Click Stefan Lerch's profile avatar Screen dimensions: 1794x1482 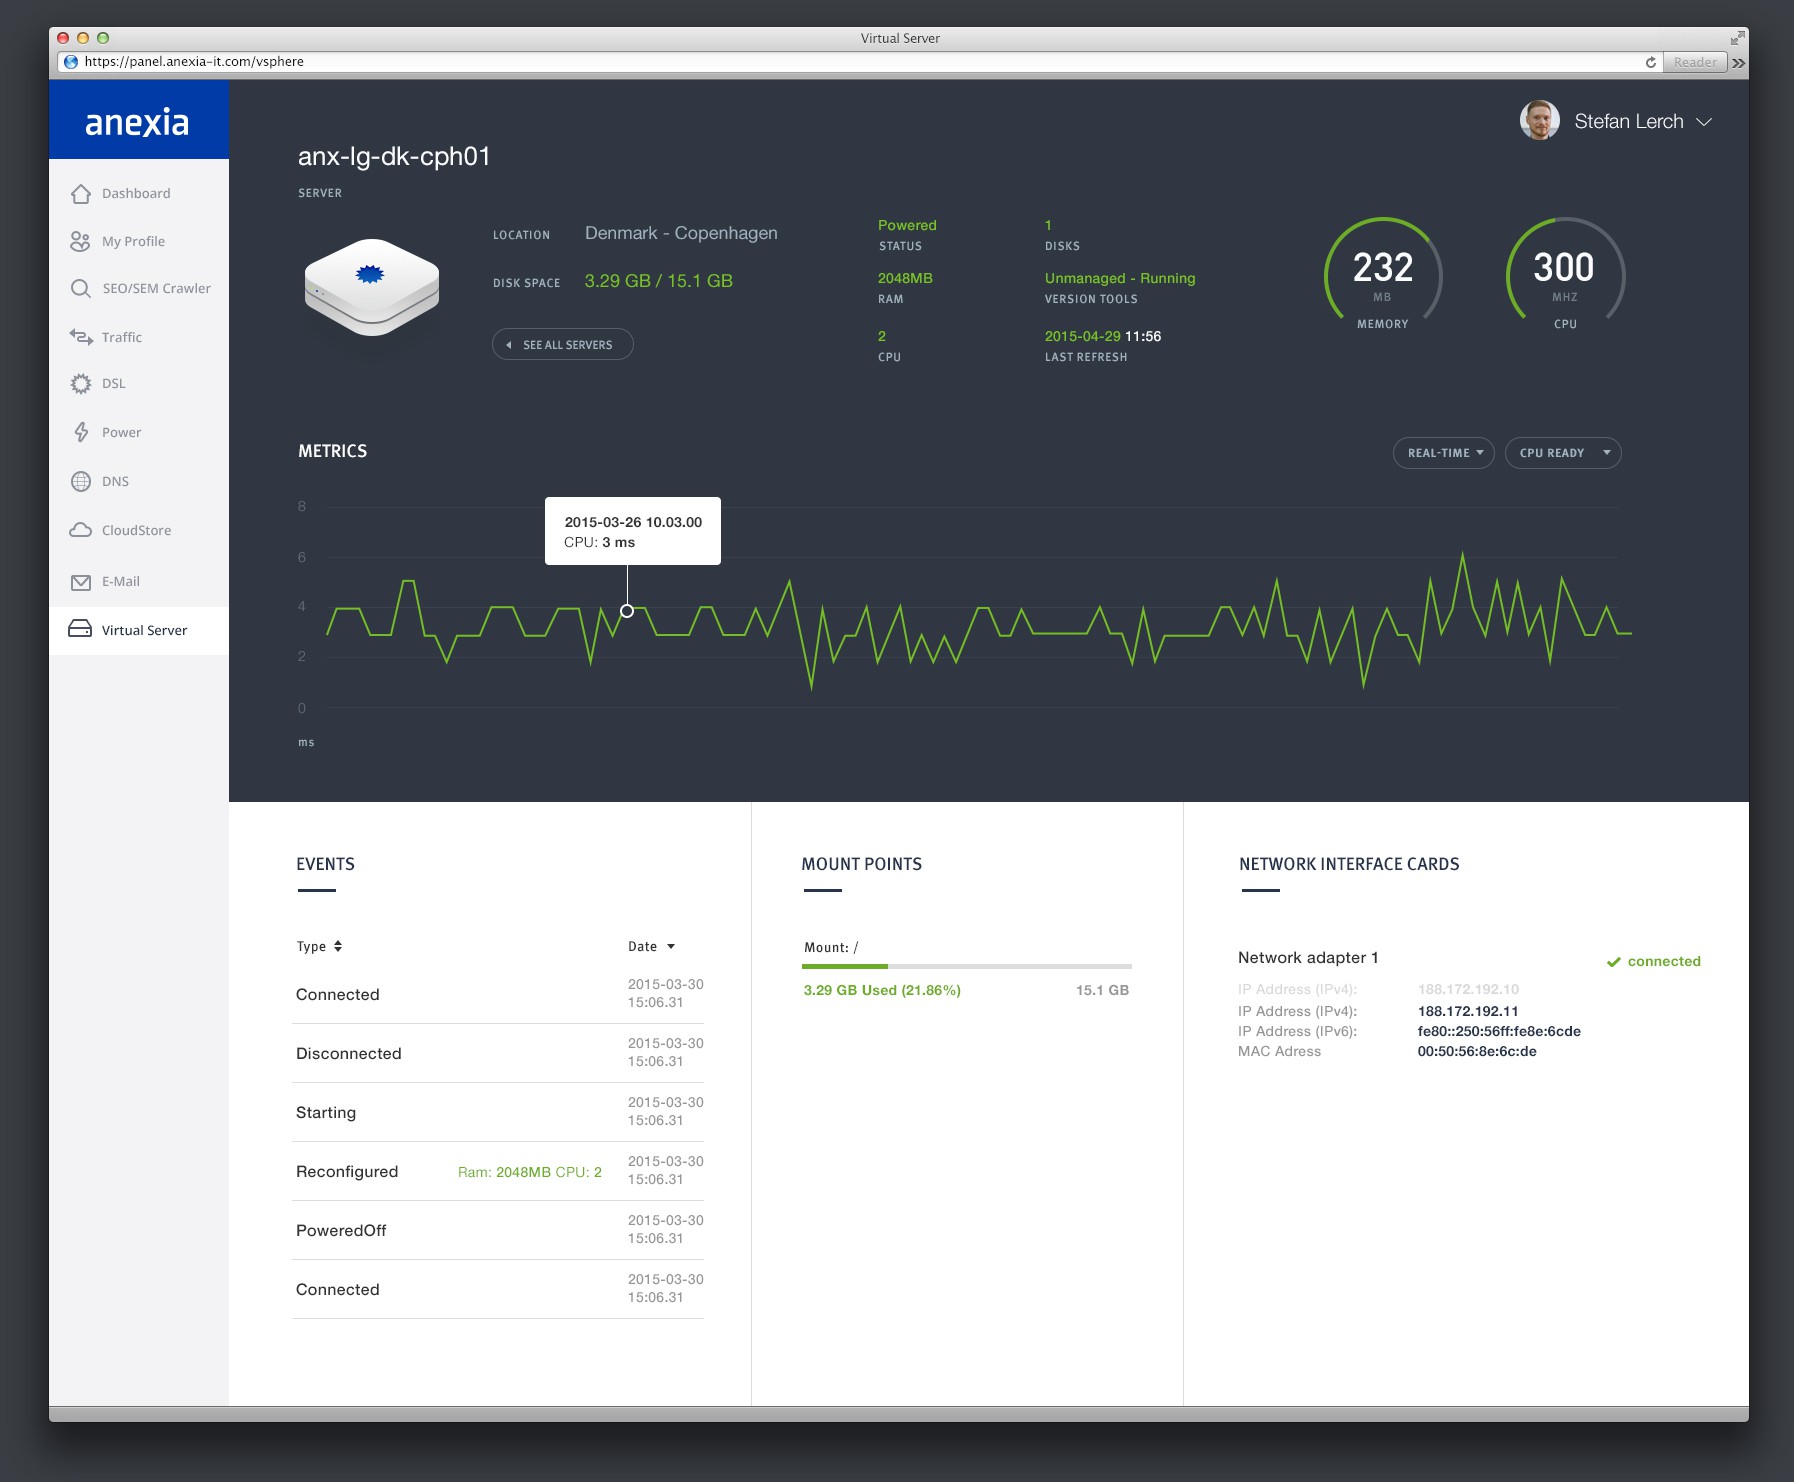pos(1540,120)
